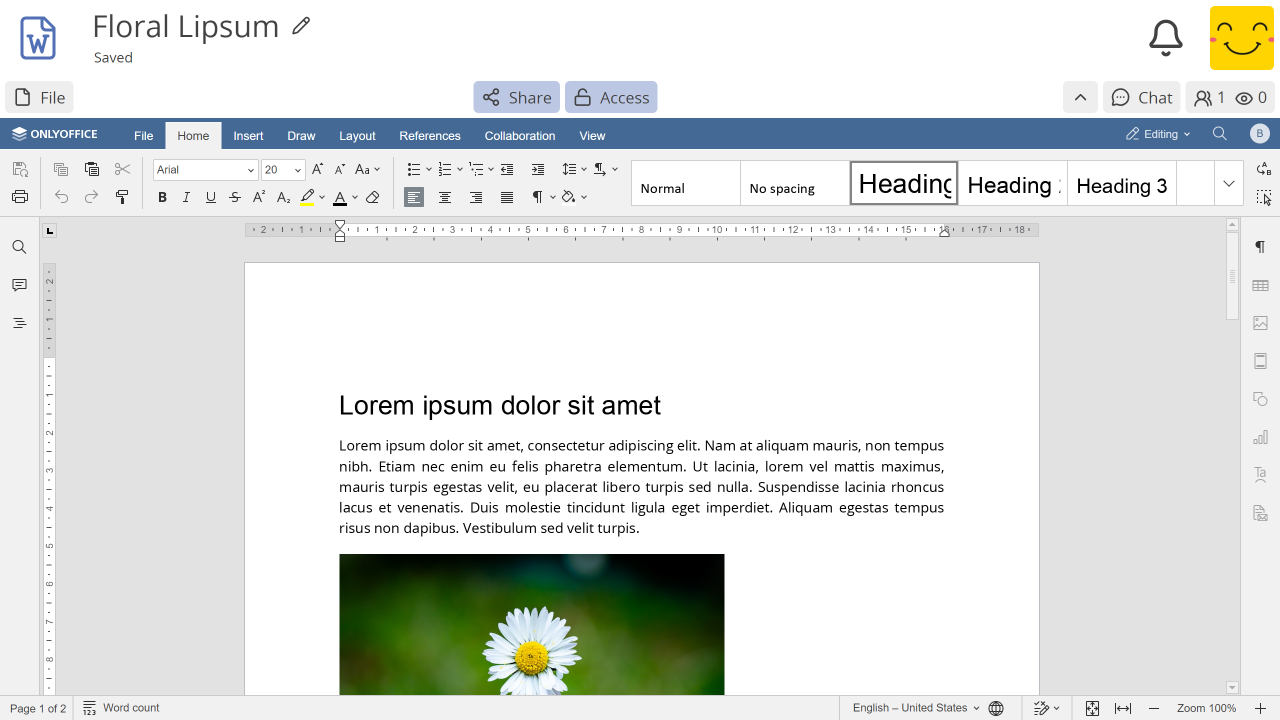The image size is (1280, 720).
Task: Clear formatting with the eraser icon
Action: (373, 197)
